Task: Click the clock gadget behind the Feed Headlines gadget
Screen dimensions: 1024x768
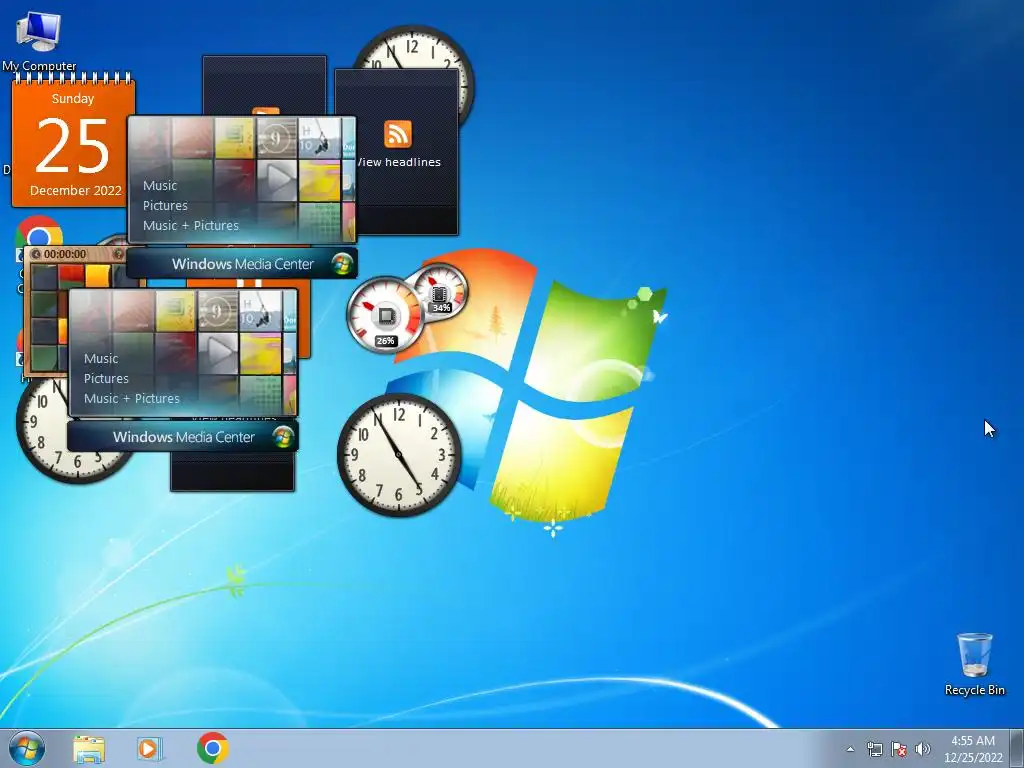Action: coord(414,47)
